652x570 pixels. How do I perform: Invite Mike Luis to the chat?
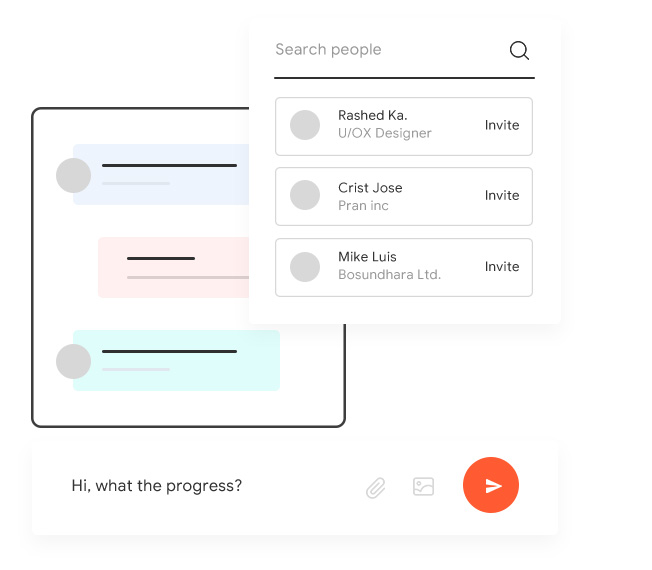pos(502,267)
